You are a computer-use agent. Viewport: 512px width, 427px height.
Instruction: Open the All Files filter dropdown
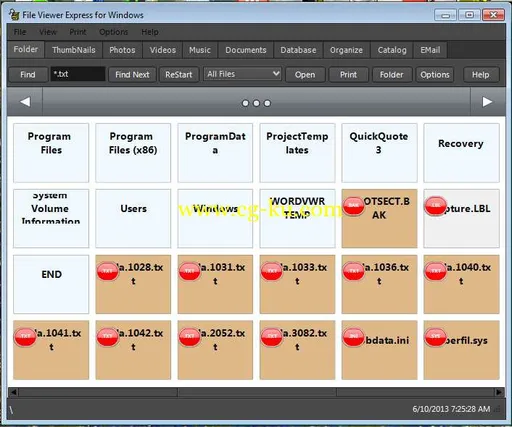pyautogui.click(x=242, y=74)
